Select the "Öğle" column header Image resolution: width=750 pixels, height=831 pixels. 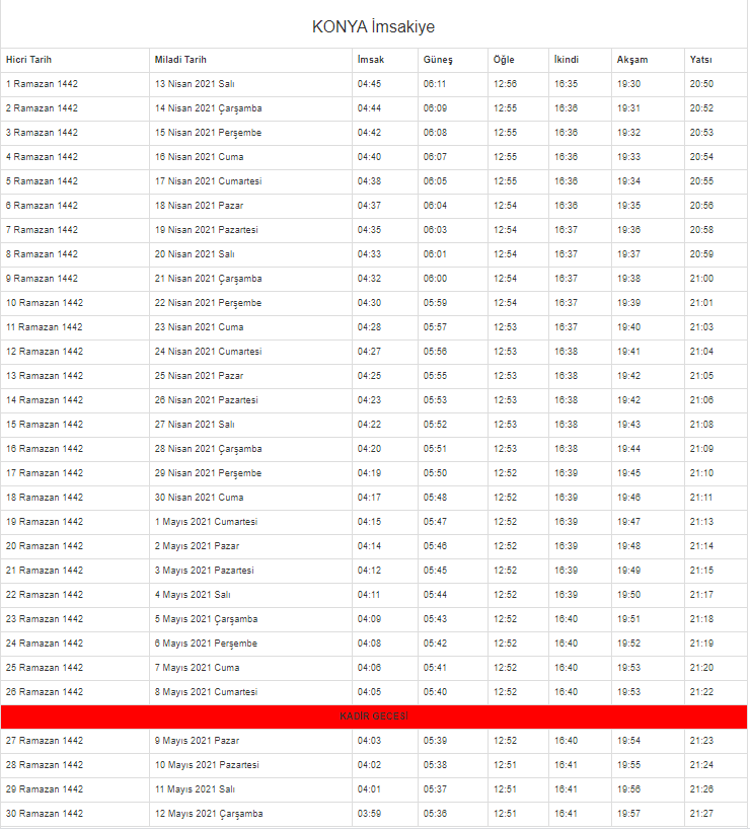click(x=503, y=60)
